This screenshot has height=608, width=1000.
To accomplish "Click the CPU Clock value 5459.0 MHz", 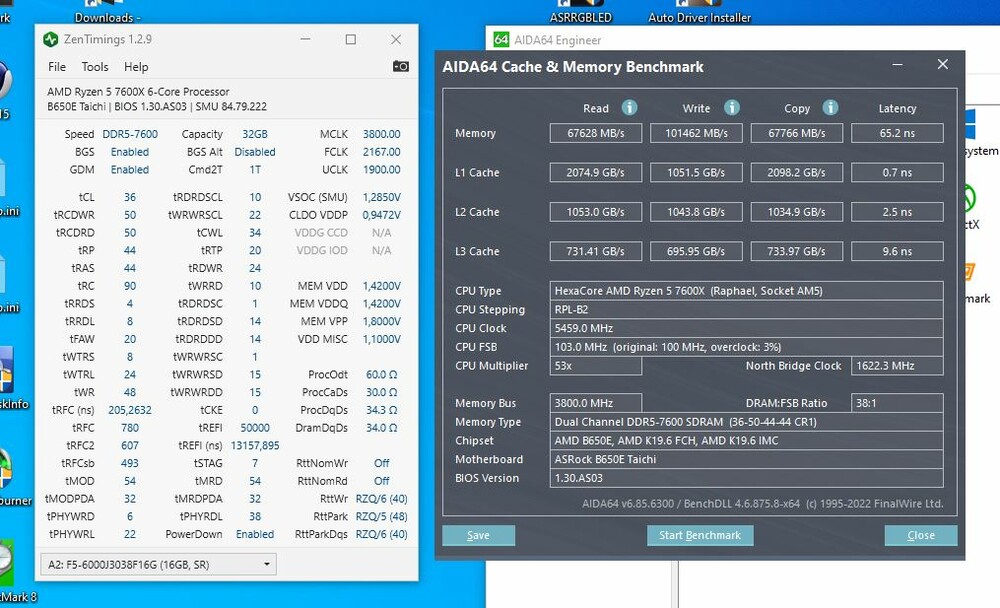I will click(746, 329).
